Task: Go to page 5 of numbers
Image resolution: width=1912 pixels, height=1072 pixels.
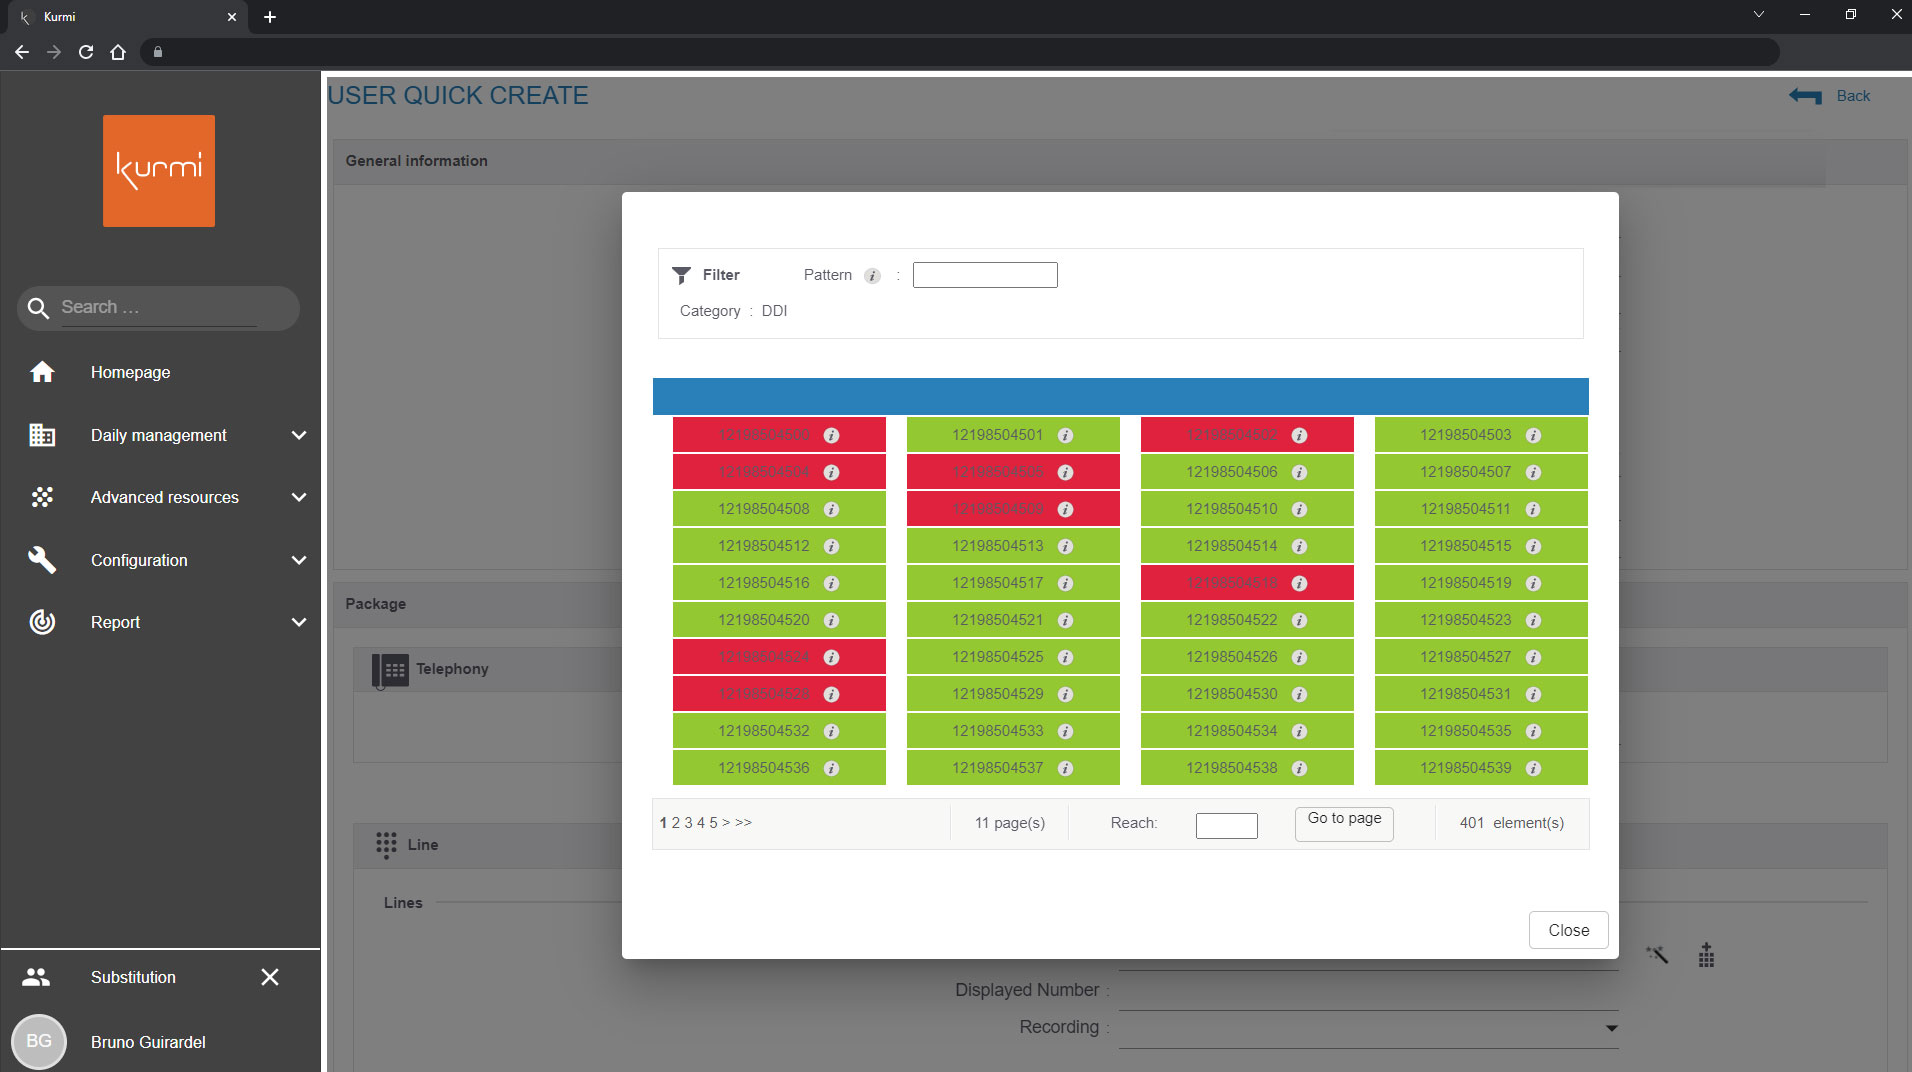Action: point(713,823)
